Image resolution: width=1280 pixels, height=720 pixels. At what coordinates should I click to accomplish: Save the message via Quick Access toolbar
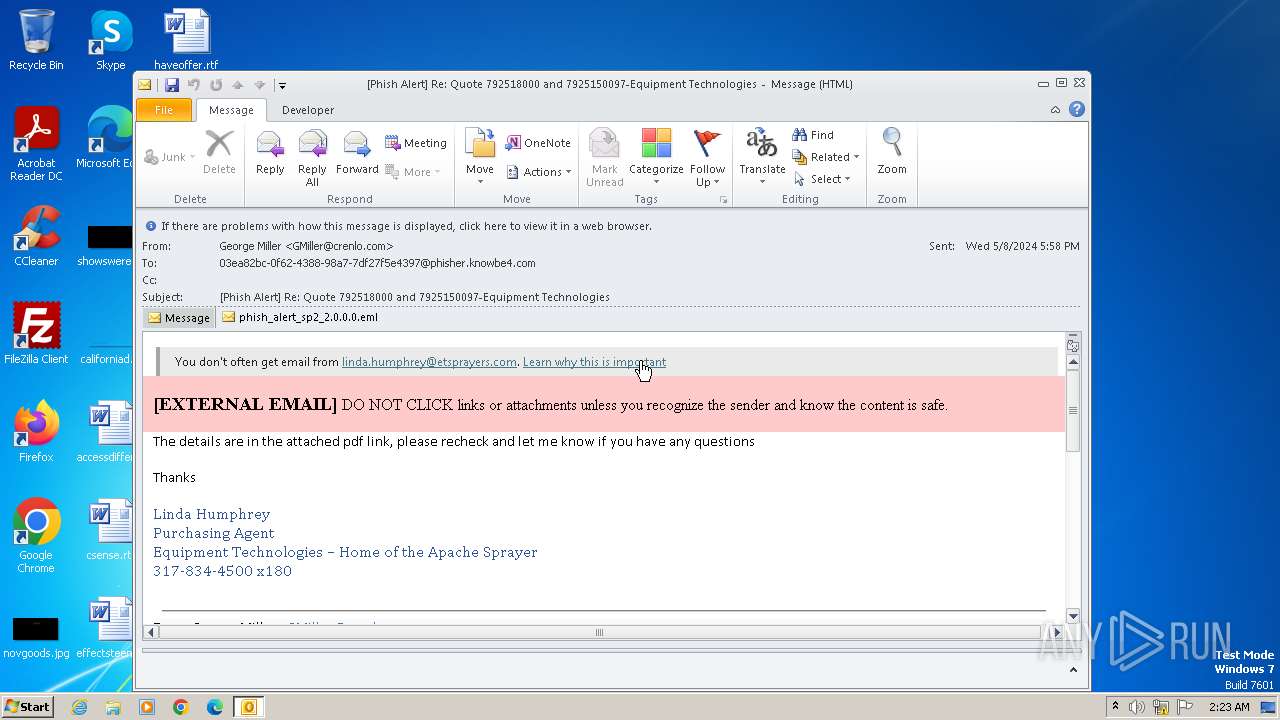click(172, 85)
